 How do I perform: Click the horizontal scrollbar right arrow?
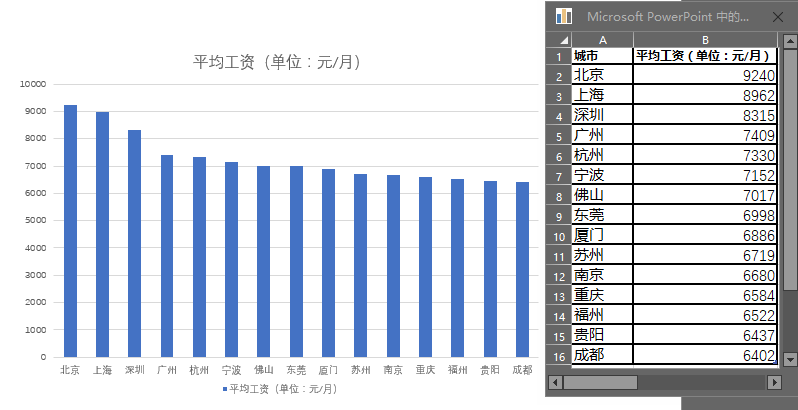[775, 382]
